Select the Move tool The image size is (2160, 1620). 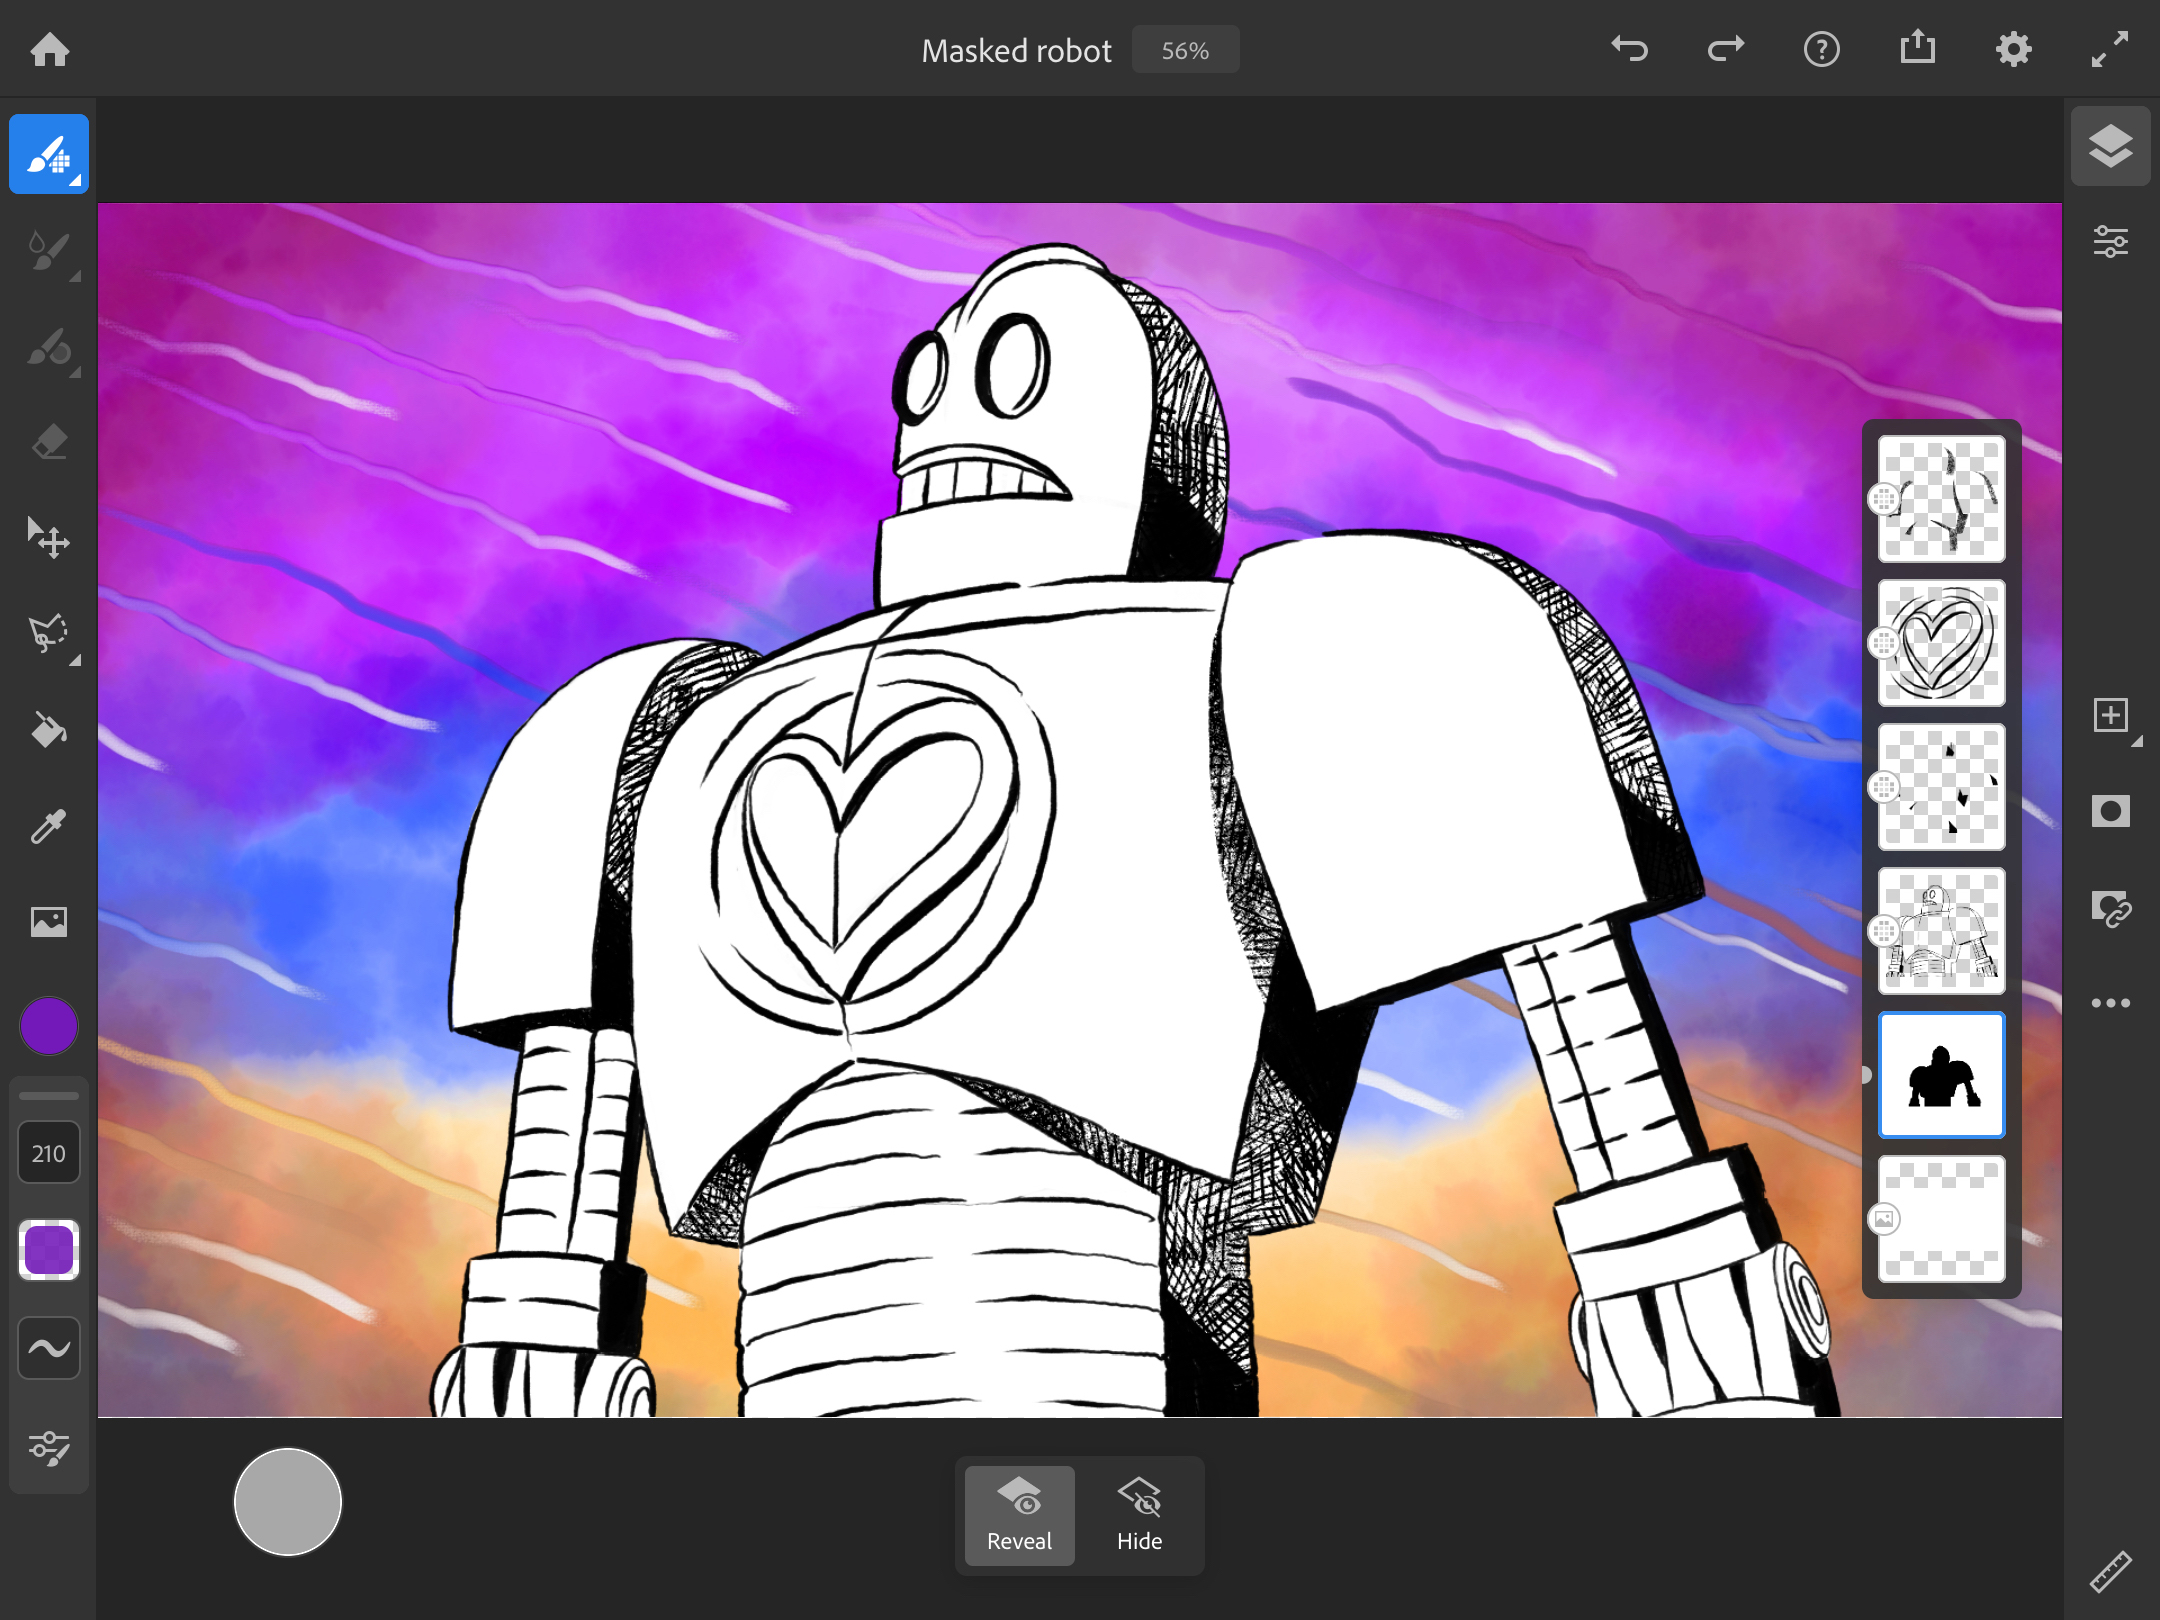(x=48, y=538)
